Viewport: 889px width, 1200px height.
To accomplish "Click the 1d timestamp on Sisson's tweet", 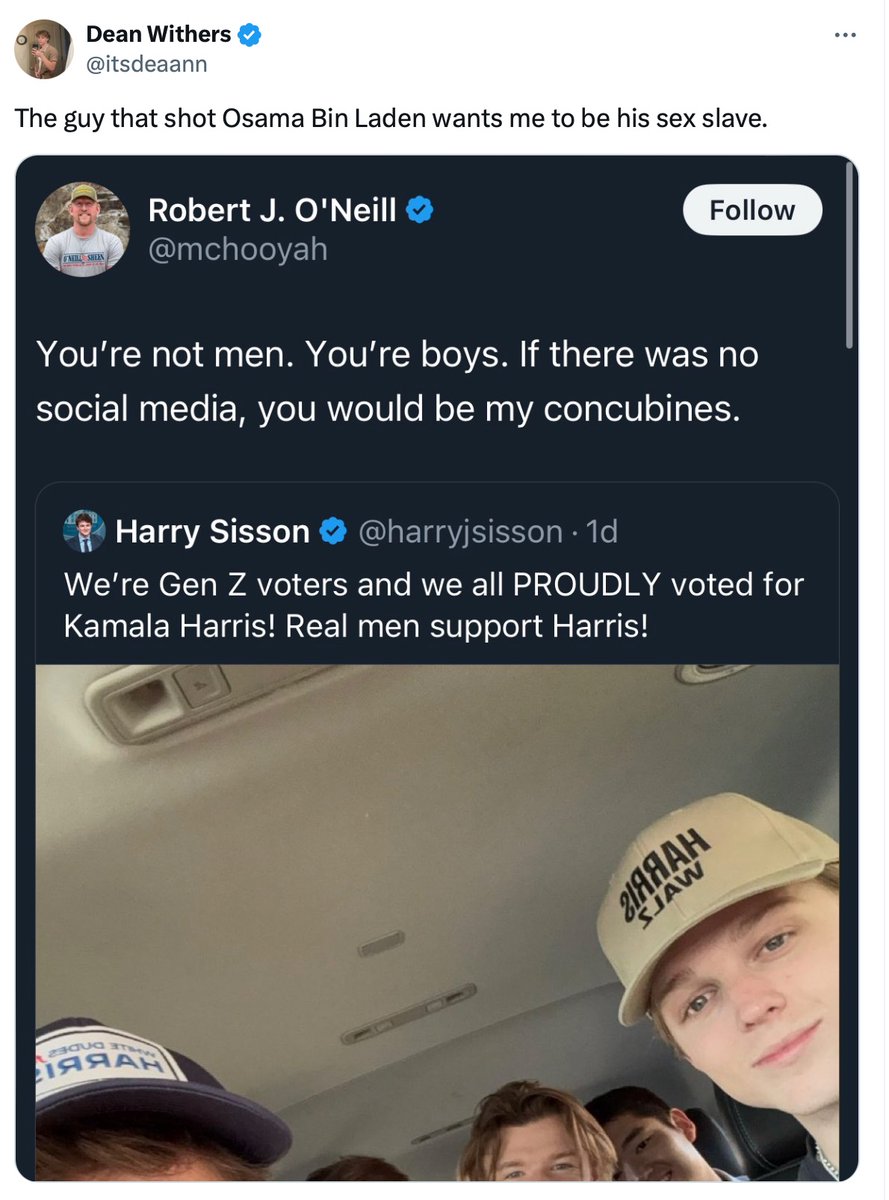I will (603, 532).
